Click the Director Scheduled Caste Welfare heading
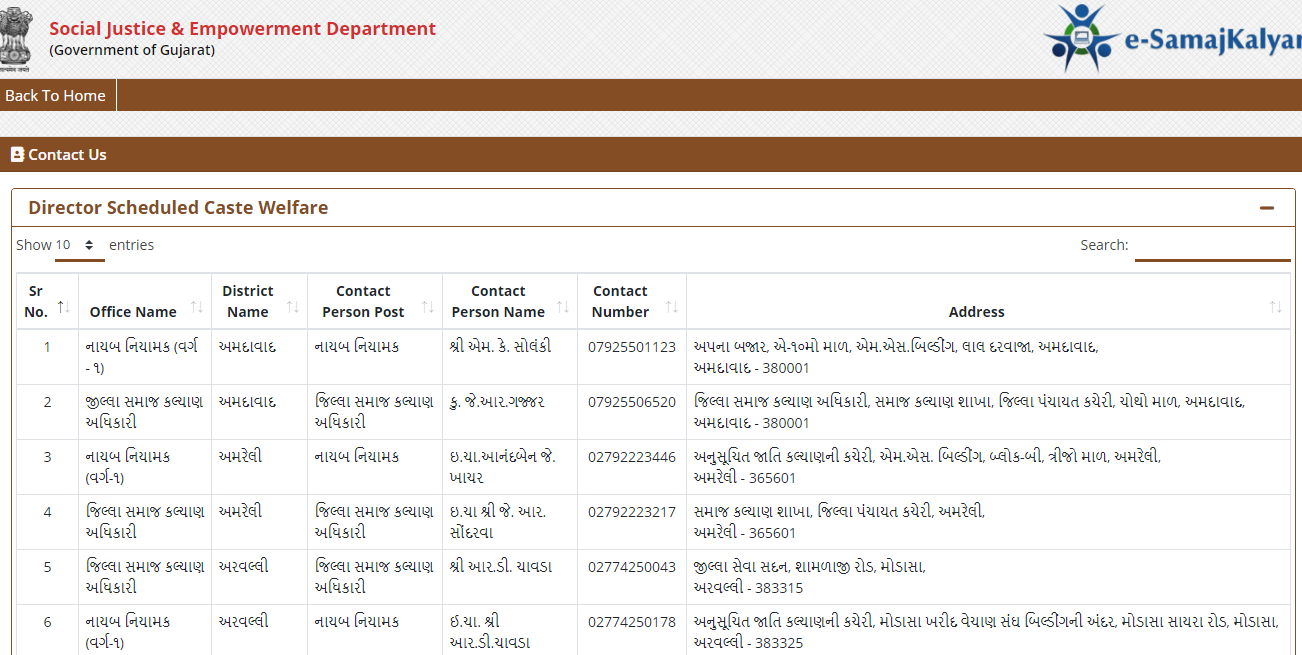The width and height of the screenshot is (1302, 655). coord(178,208)
